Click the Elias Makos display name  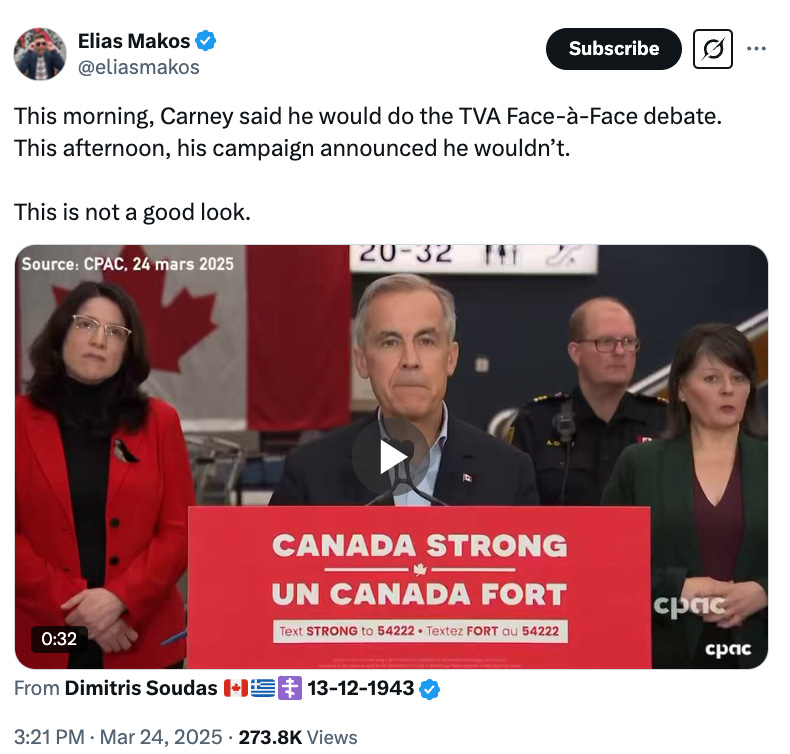point(134,41)
